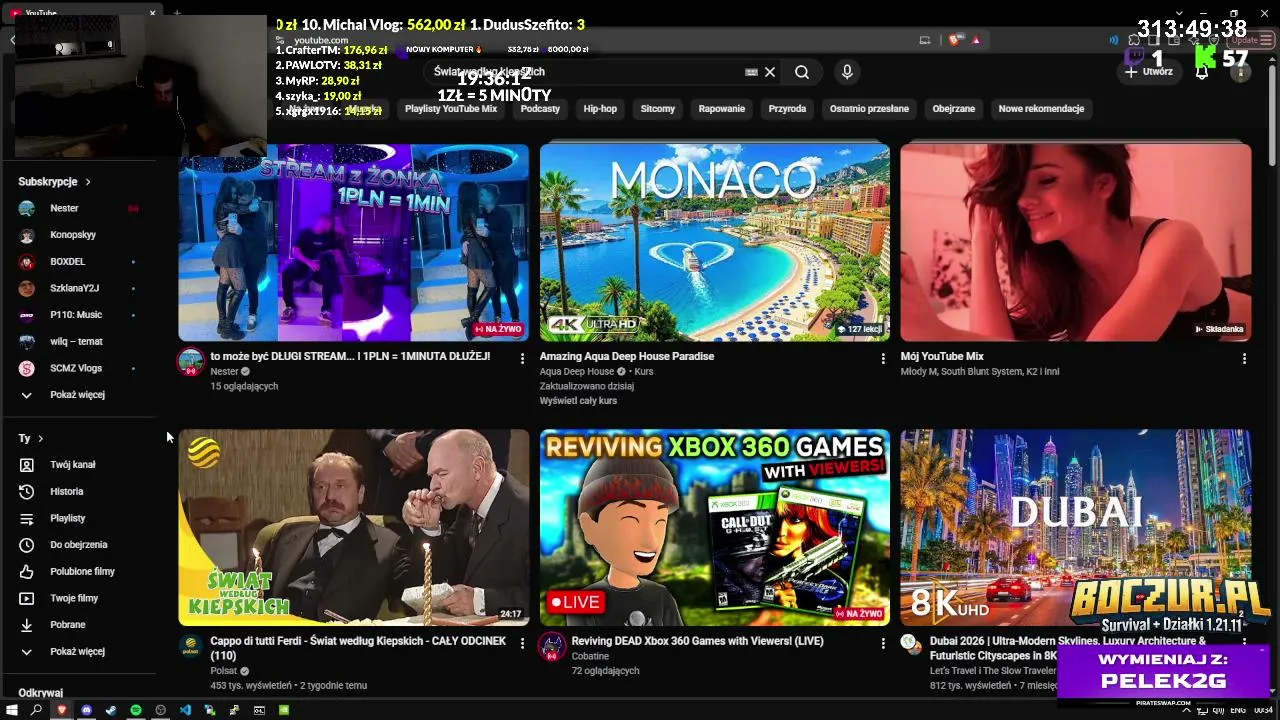Click the Brave Rewards triangle icon

click(975, 40)
